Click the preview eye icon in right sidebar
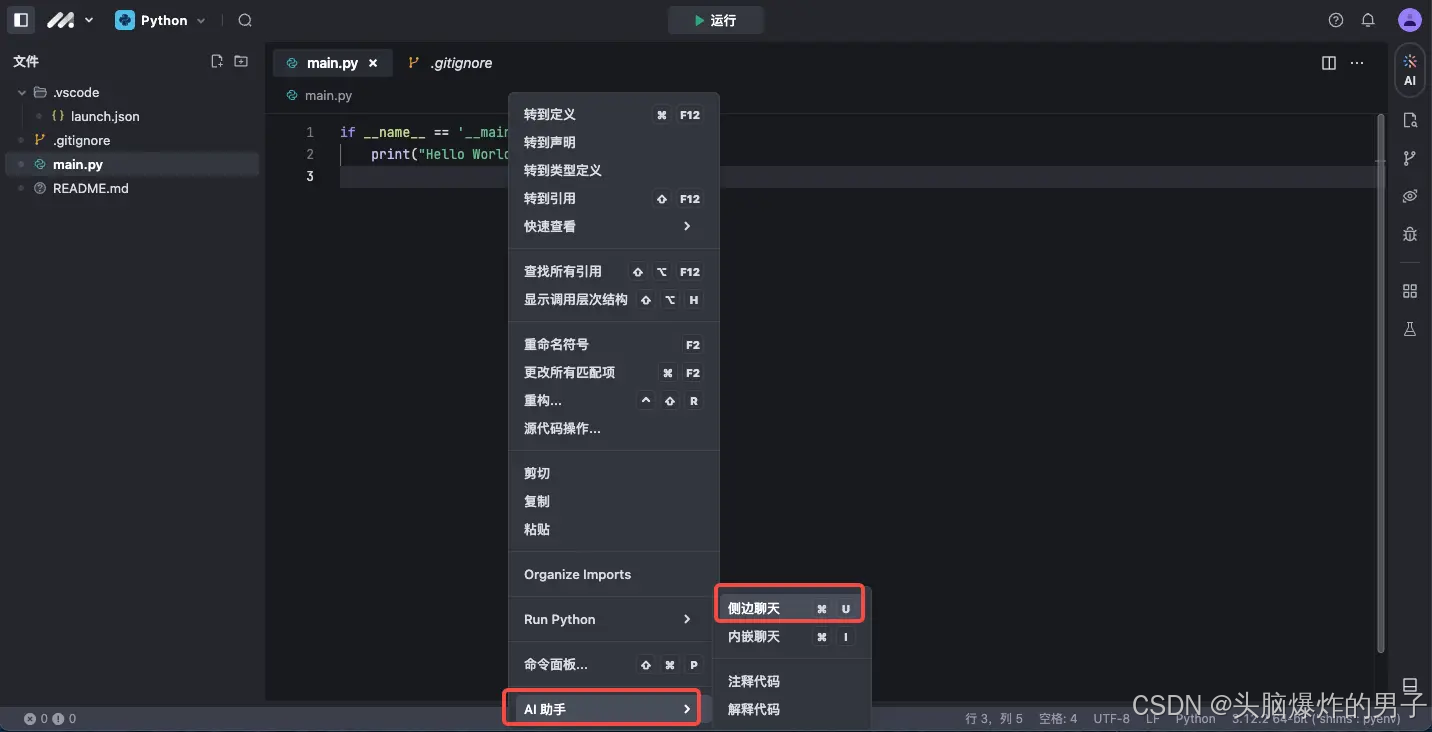The image size is (1432, 732). pos(1409,196)
